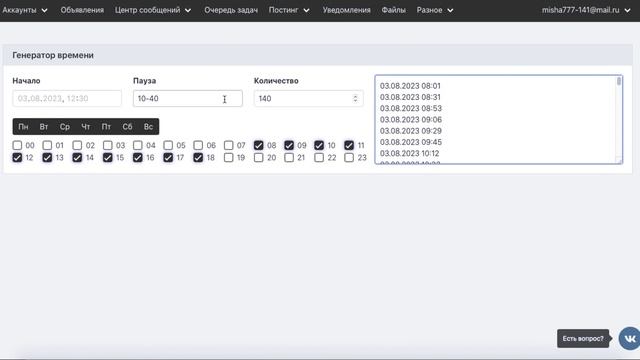Click the Есть вопрос? tooltip button

click(x=583, y=338)
